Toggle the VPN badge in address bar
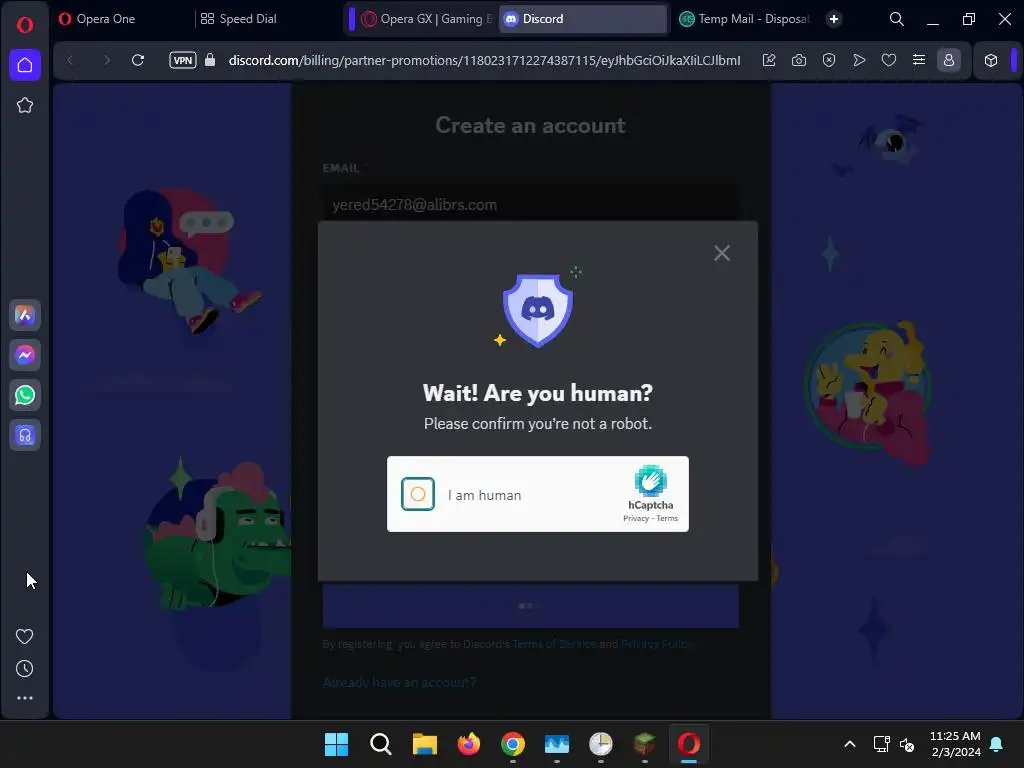1024x768 pixels. [x=183, y=60]
